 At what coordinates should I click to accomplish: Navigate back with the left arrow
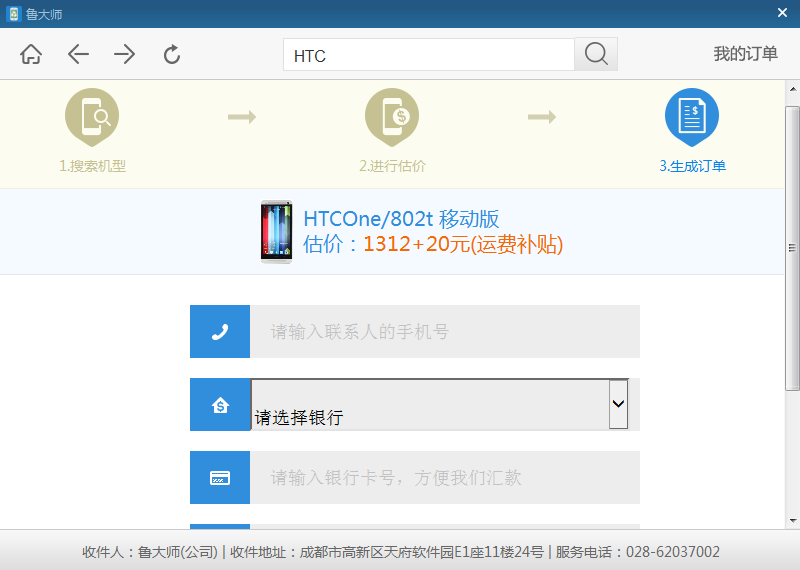(x=78, y=54)
